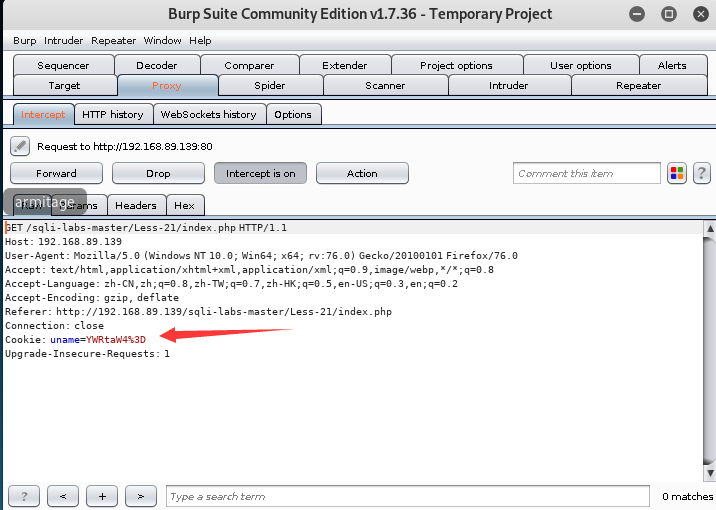Click the 0 matches counter
The image size is (716, 510).
tap(687, 496)
